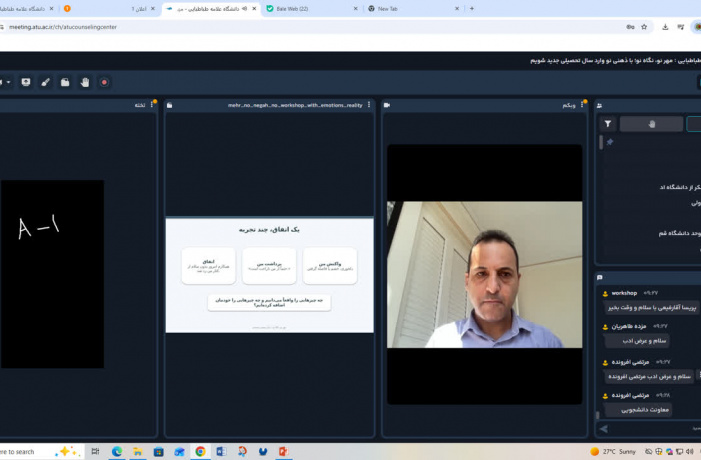The width and height of the screenshot is (701, 460).
Task: Open options dots beside Morteza's greeting message
Action: click(x=700, y=375)
